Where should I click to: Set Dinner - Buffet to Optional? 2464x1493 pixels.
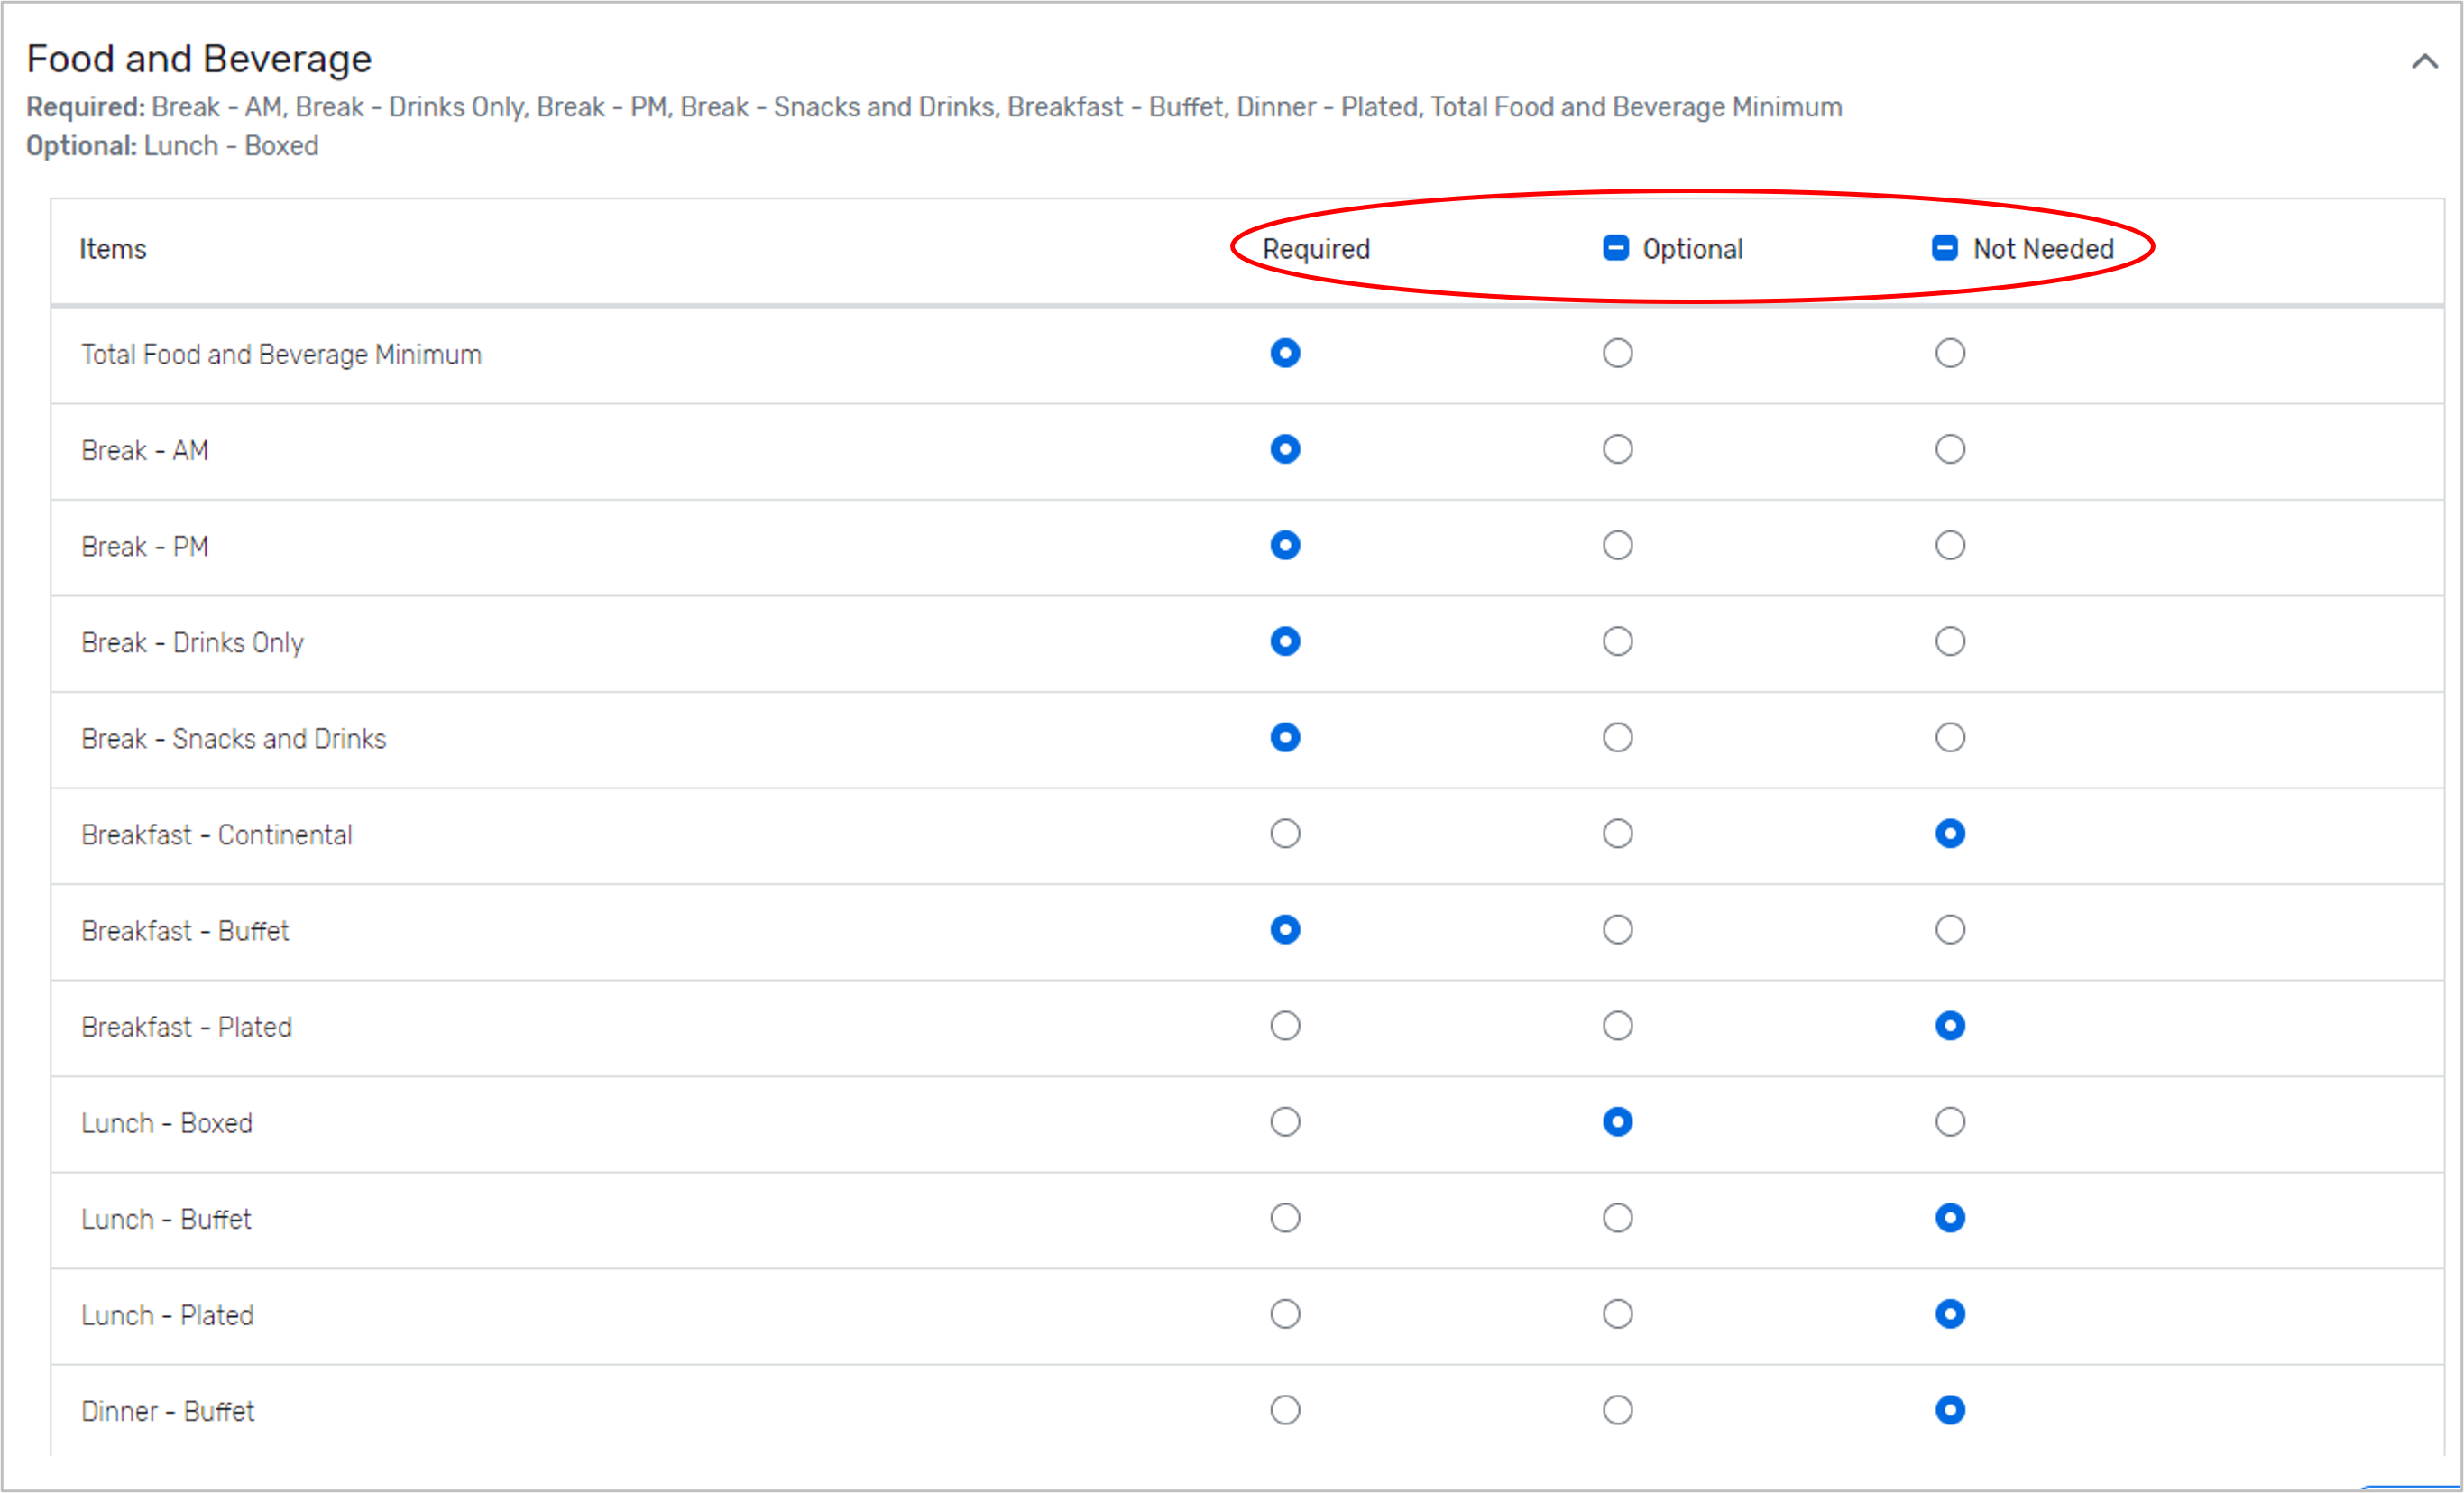(1617, 1410)
